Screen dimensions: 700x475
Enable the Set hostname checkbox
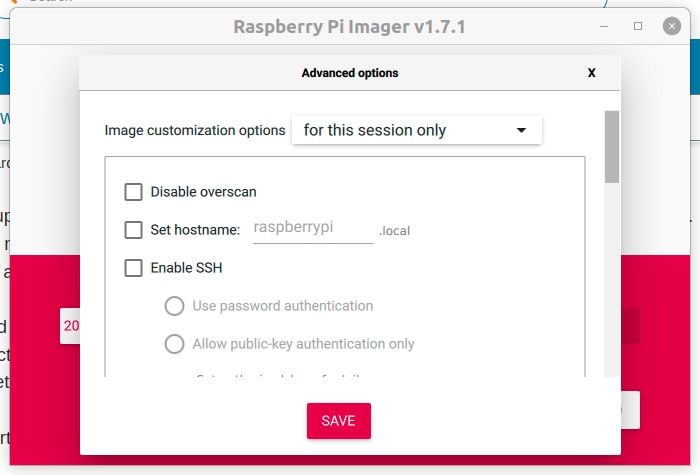pyautogui.click(x=133, y=230)
